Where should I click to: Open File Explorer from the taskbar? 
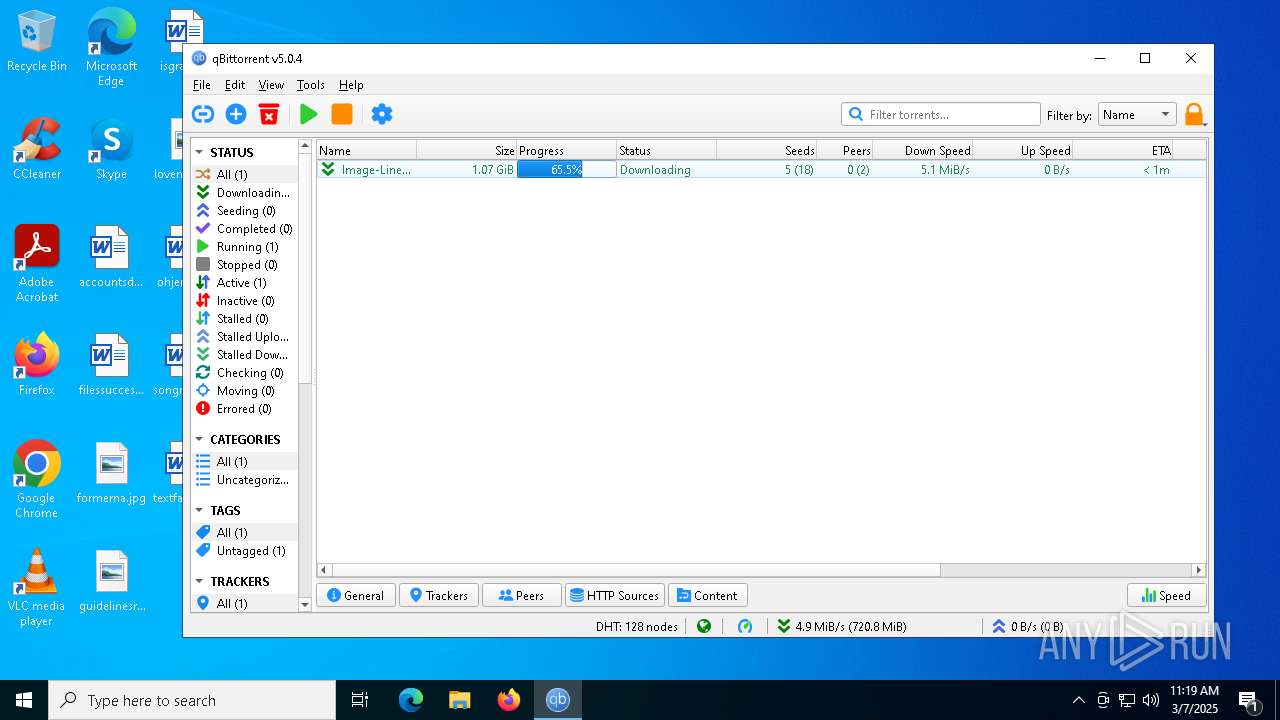(x=460, y=700)
